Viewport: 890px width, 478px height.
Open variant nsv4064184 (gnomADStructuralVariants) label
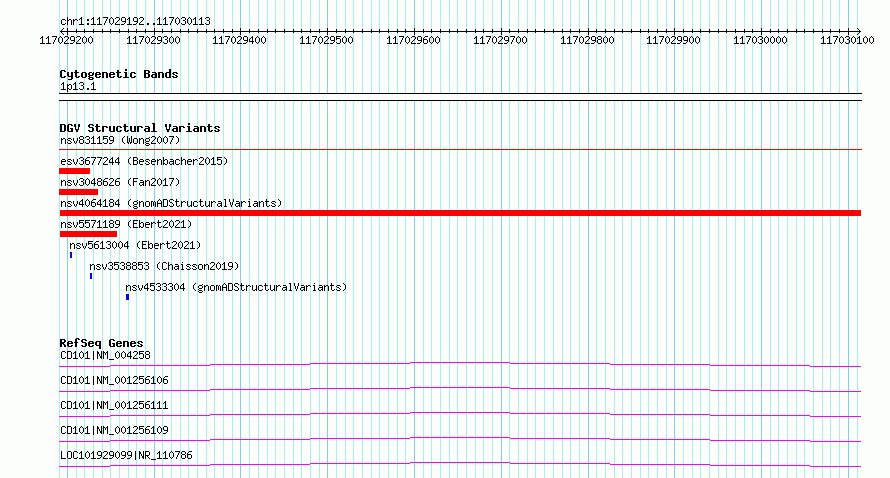pos(171,203)
